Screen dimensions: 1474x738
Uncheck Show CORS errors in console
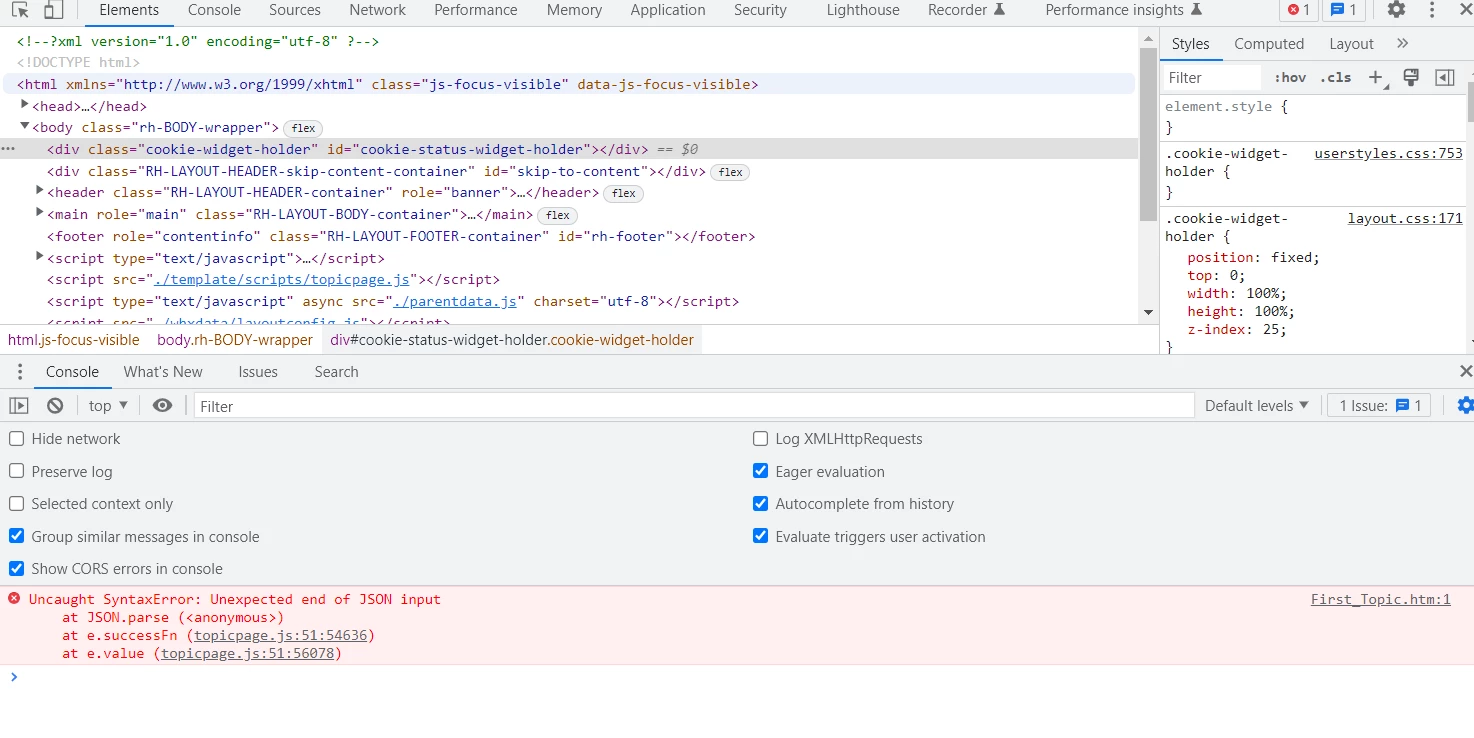coord(16,568)
